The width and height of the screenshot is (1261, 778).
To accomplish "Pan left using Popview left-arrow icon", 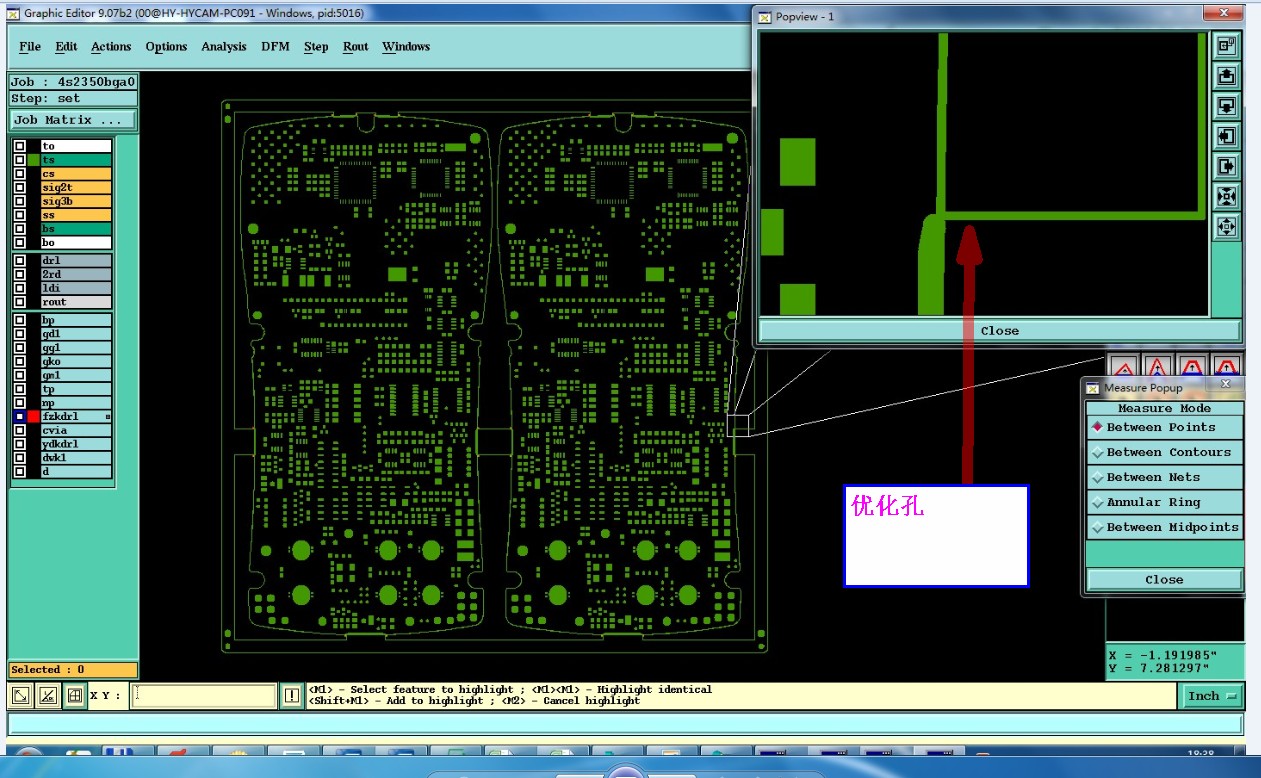I will [1226, 136].
